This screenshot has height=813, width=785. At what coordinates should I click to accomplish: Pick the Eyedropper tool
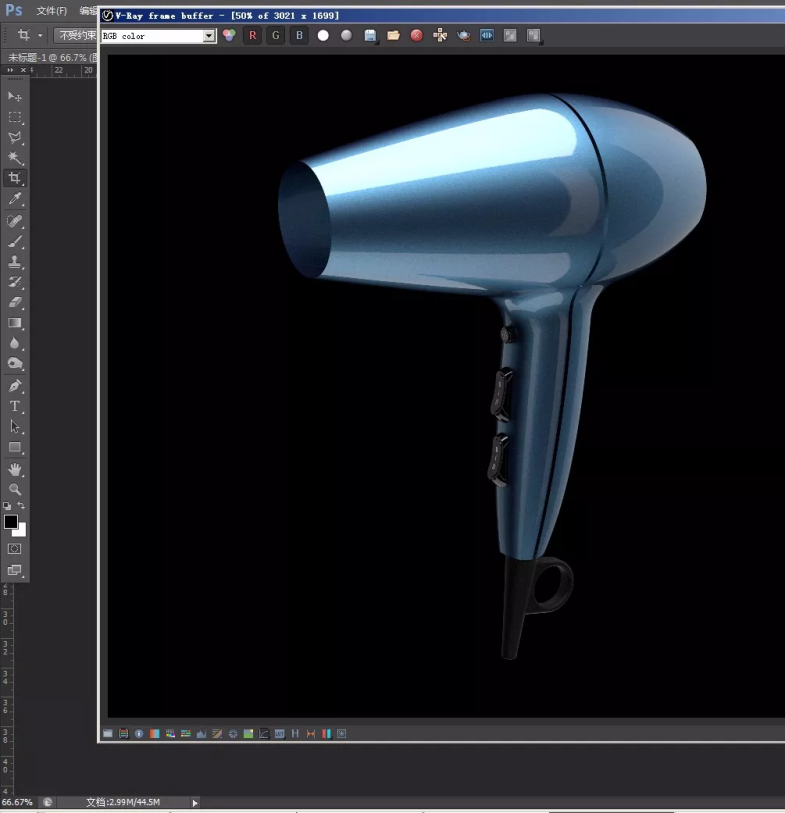click(x=15, y=200)
